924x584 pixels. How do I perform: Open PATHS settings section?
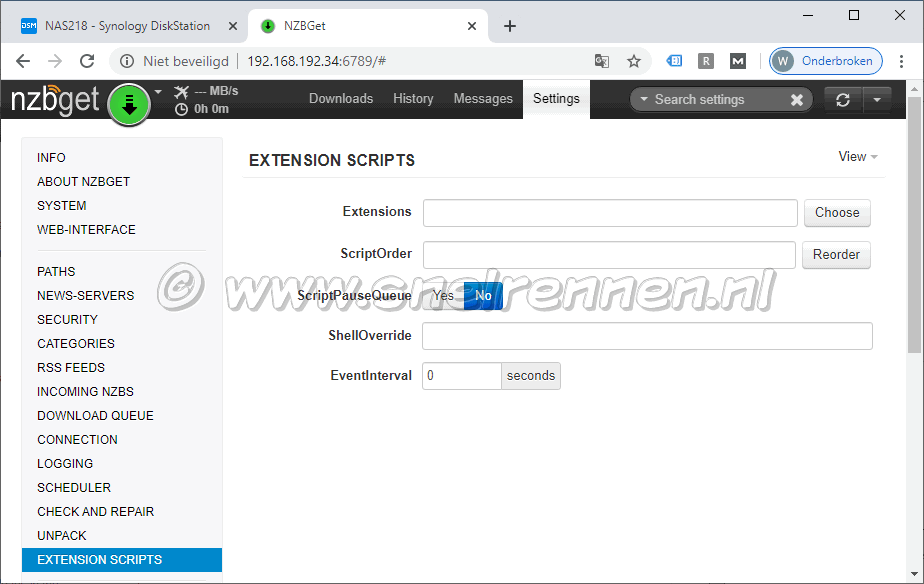tap(56, 272)
